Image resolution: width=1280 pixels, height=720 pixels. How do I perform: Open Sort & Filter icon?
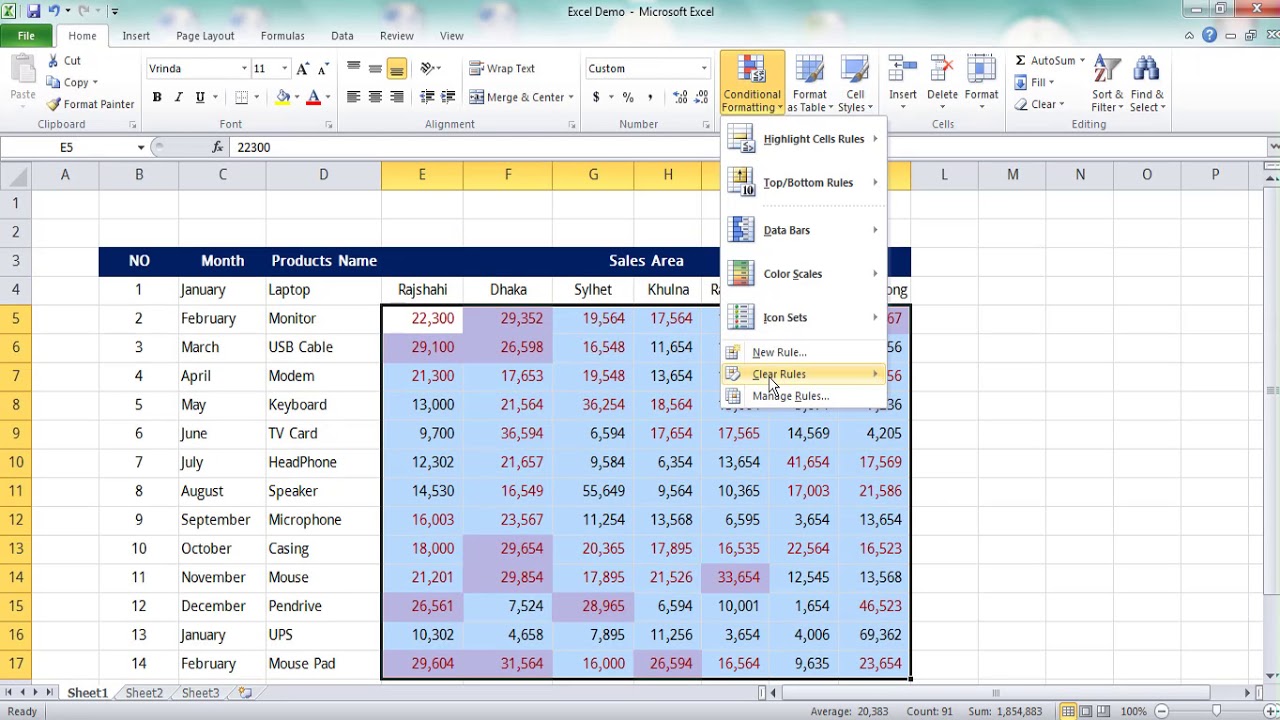tap(1107, 69)
